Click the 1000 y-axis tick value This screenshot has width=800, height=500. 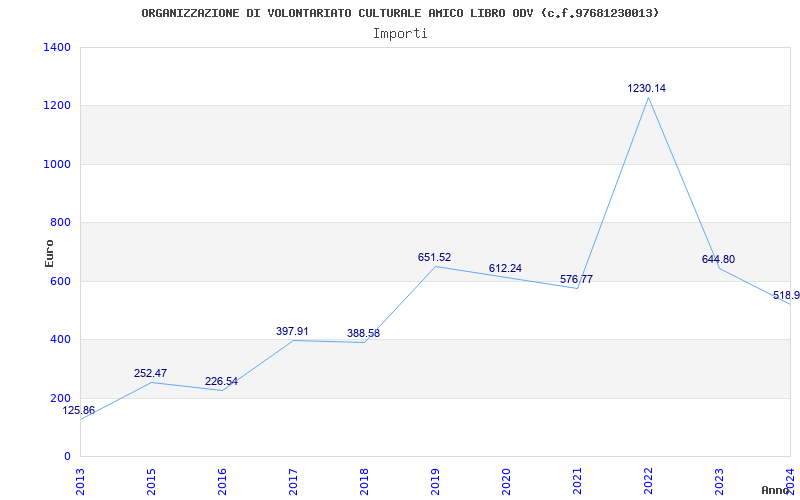click(58, 164)
